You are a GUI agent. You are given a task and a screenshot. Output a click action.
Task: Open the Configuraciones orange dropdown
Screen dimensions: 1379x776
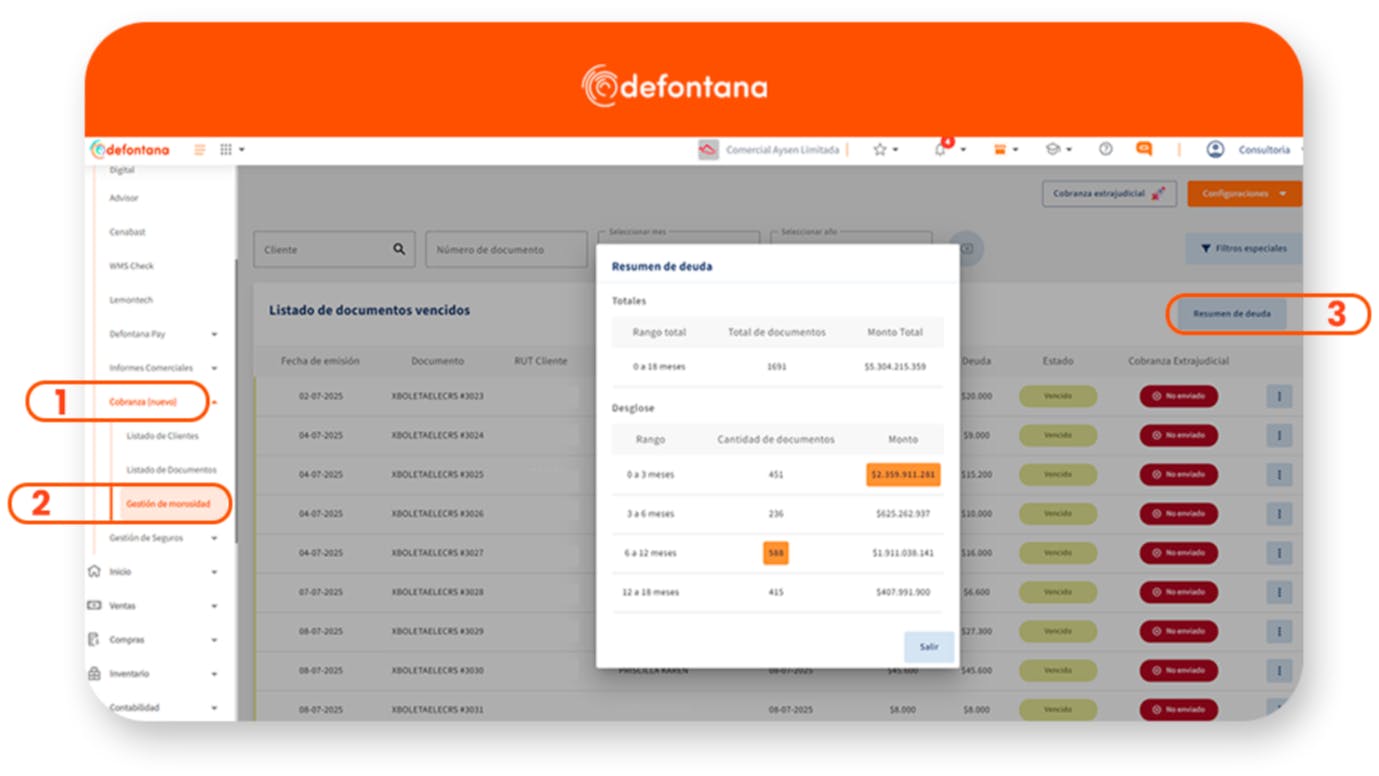click(1244, 194)
